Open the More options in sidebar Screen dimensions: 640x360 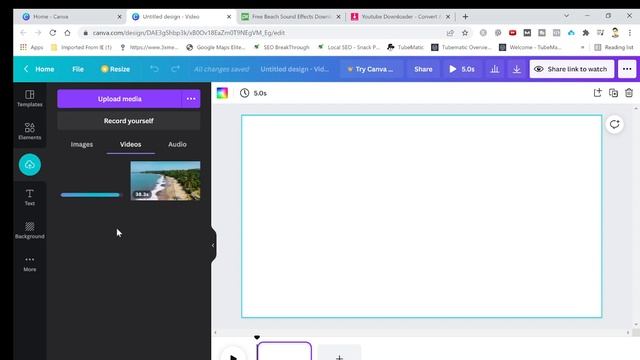tap(29, 264)
